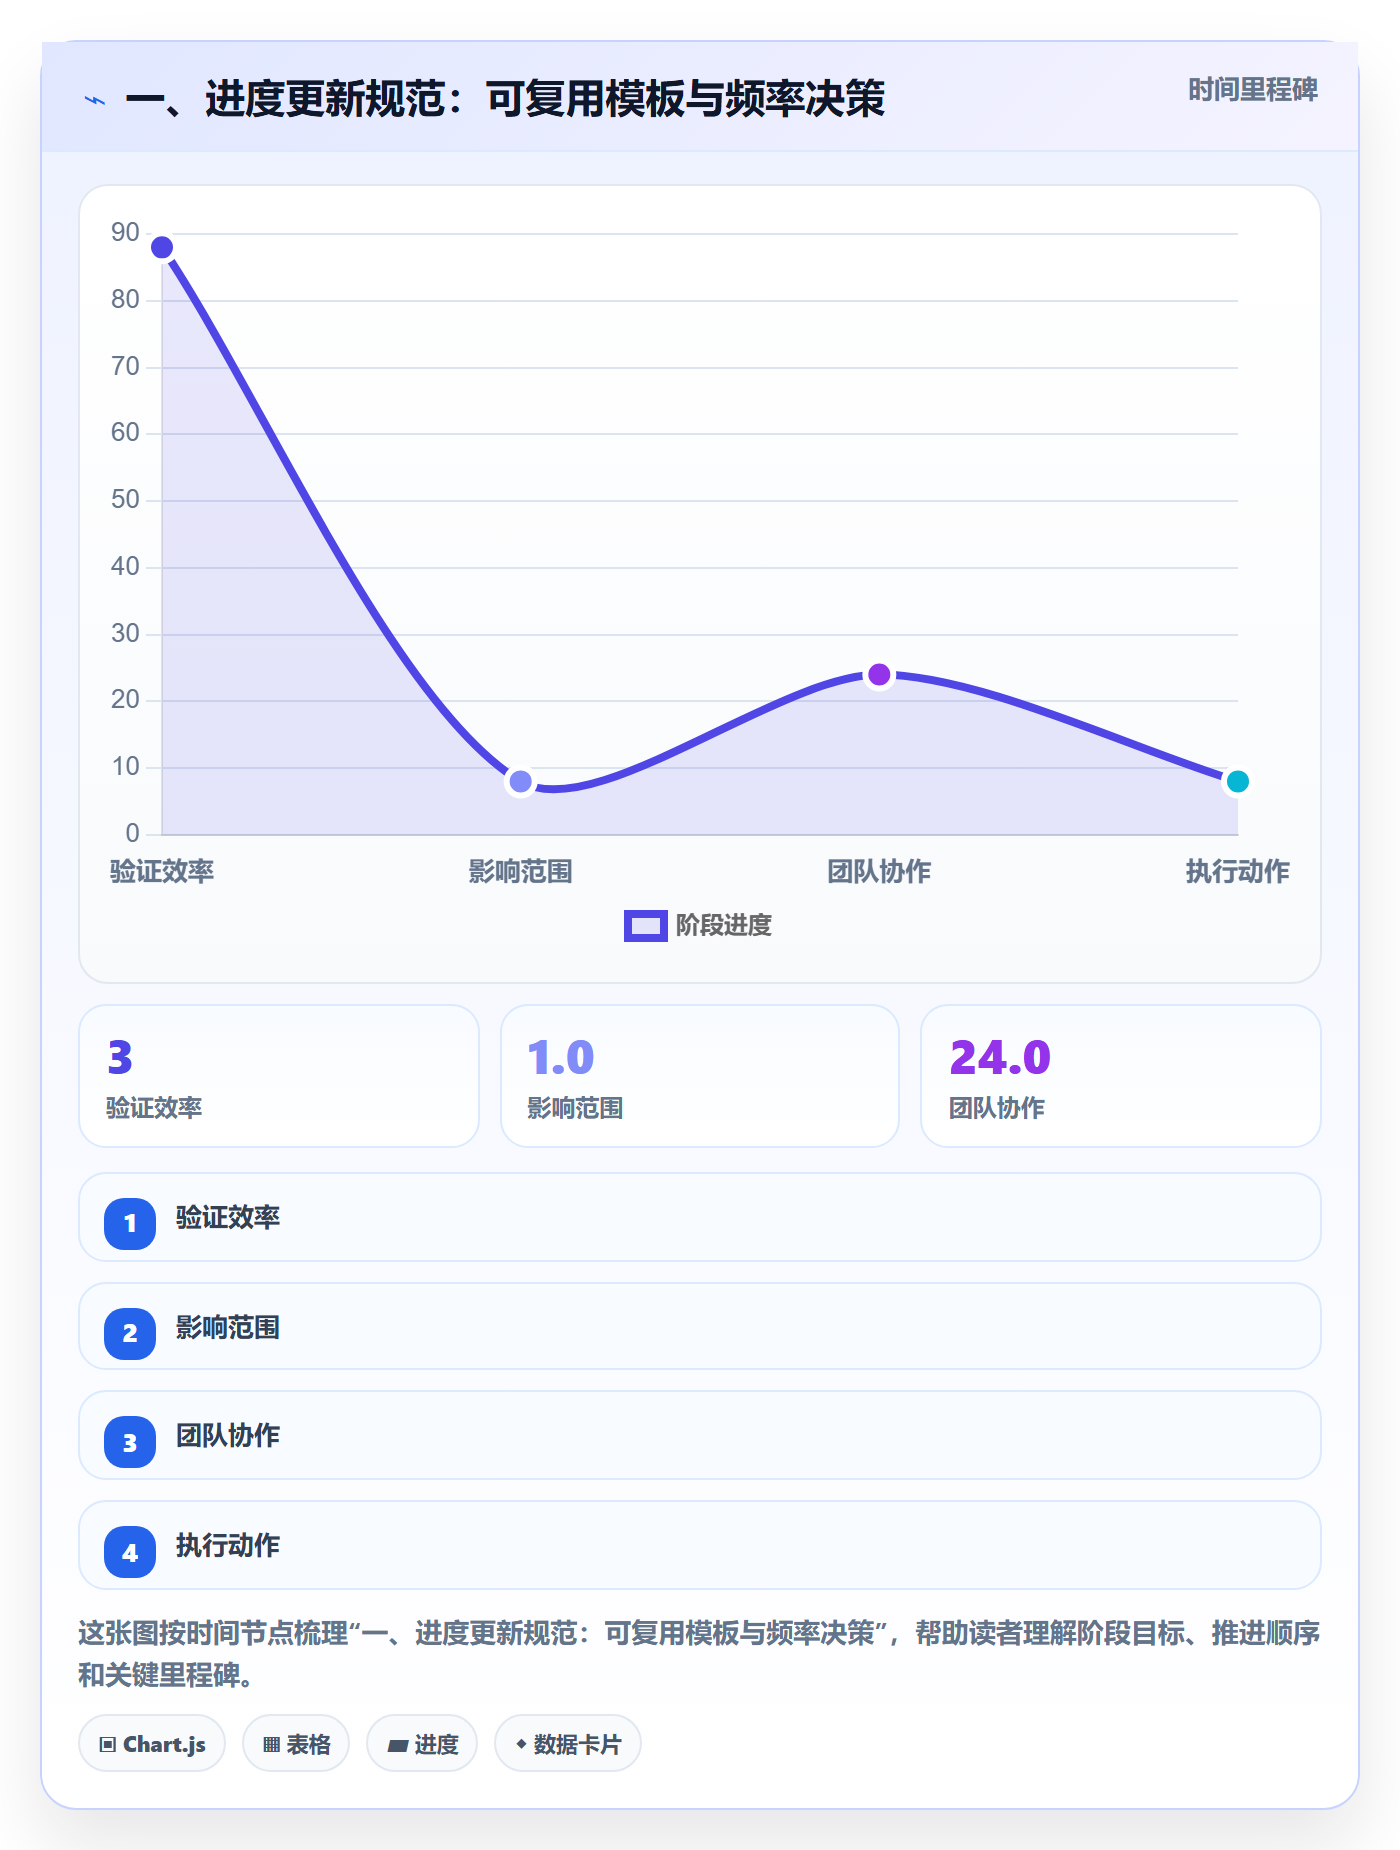The image size is (1400, 1850).
Task: Select the blue number 1 badge
Action: (x=130, y=1223)
